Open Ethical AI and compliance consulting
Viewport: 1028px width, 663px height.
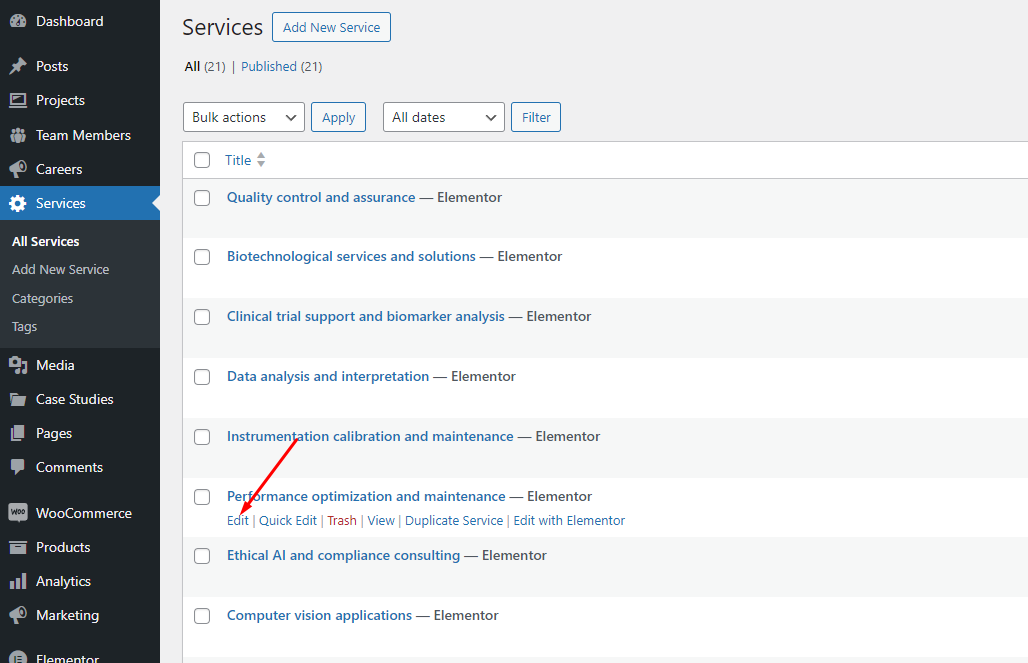coord(344,555)
